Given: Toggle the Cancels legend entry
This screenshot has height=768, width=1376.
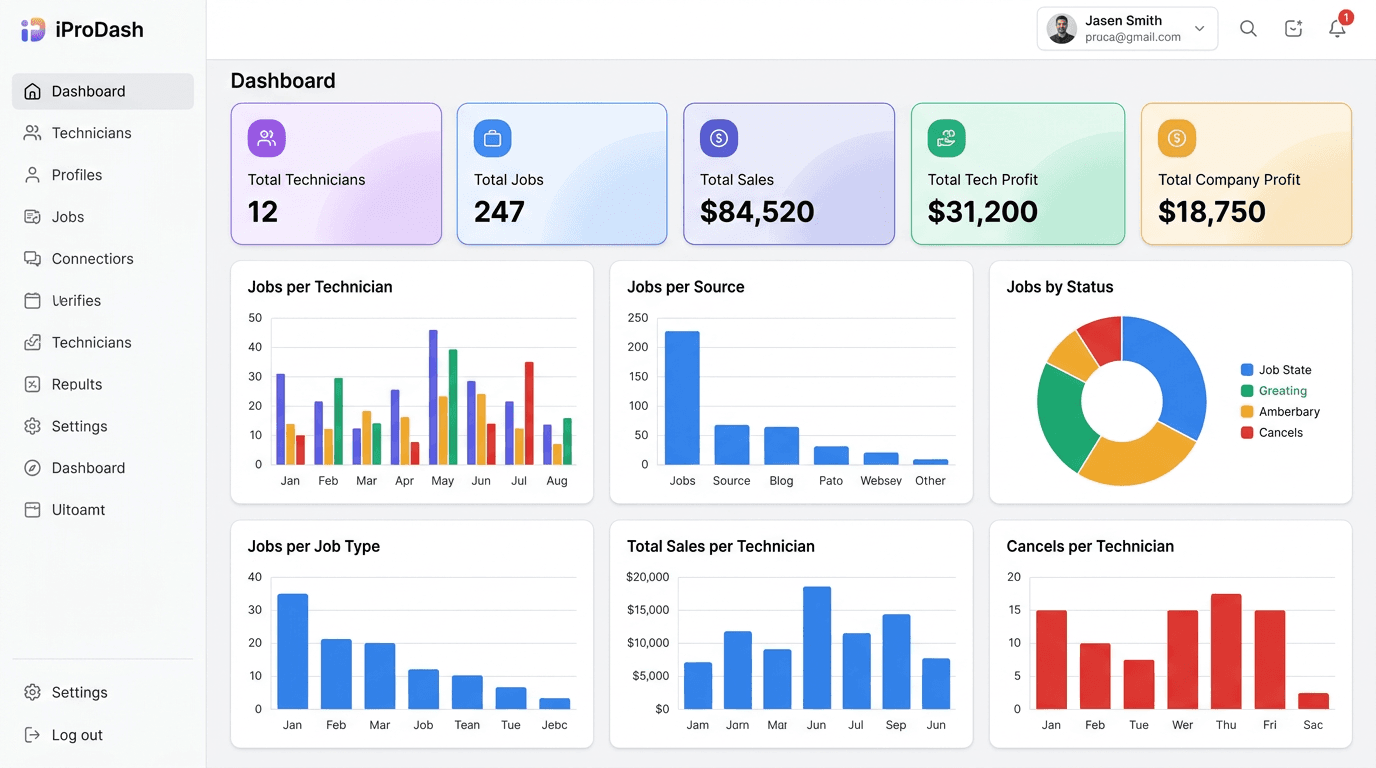Looking at the screenshot, I should pyautogui.click(x=1279, y=432).
